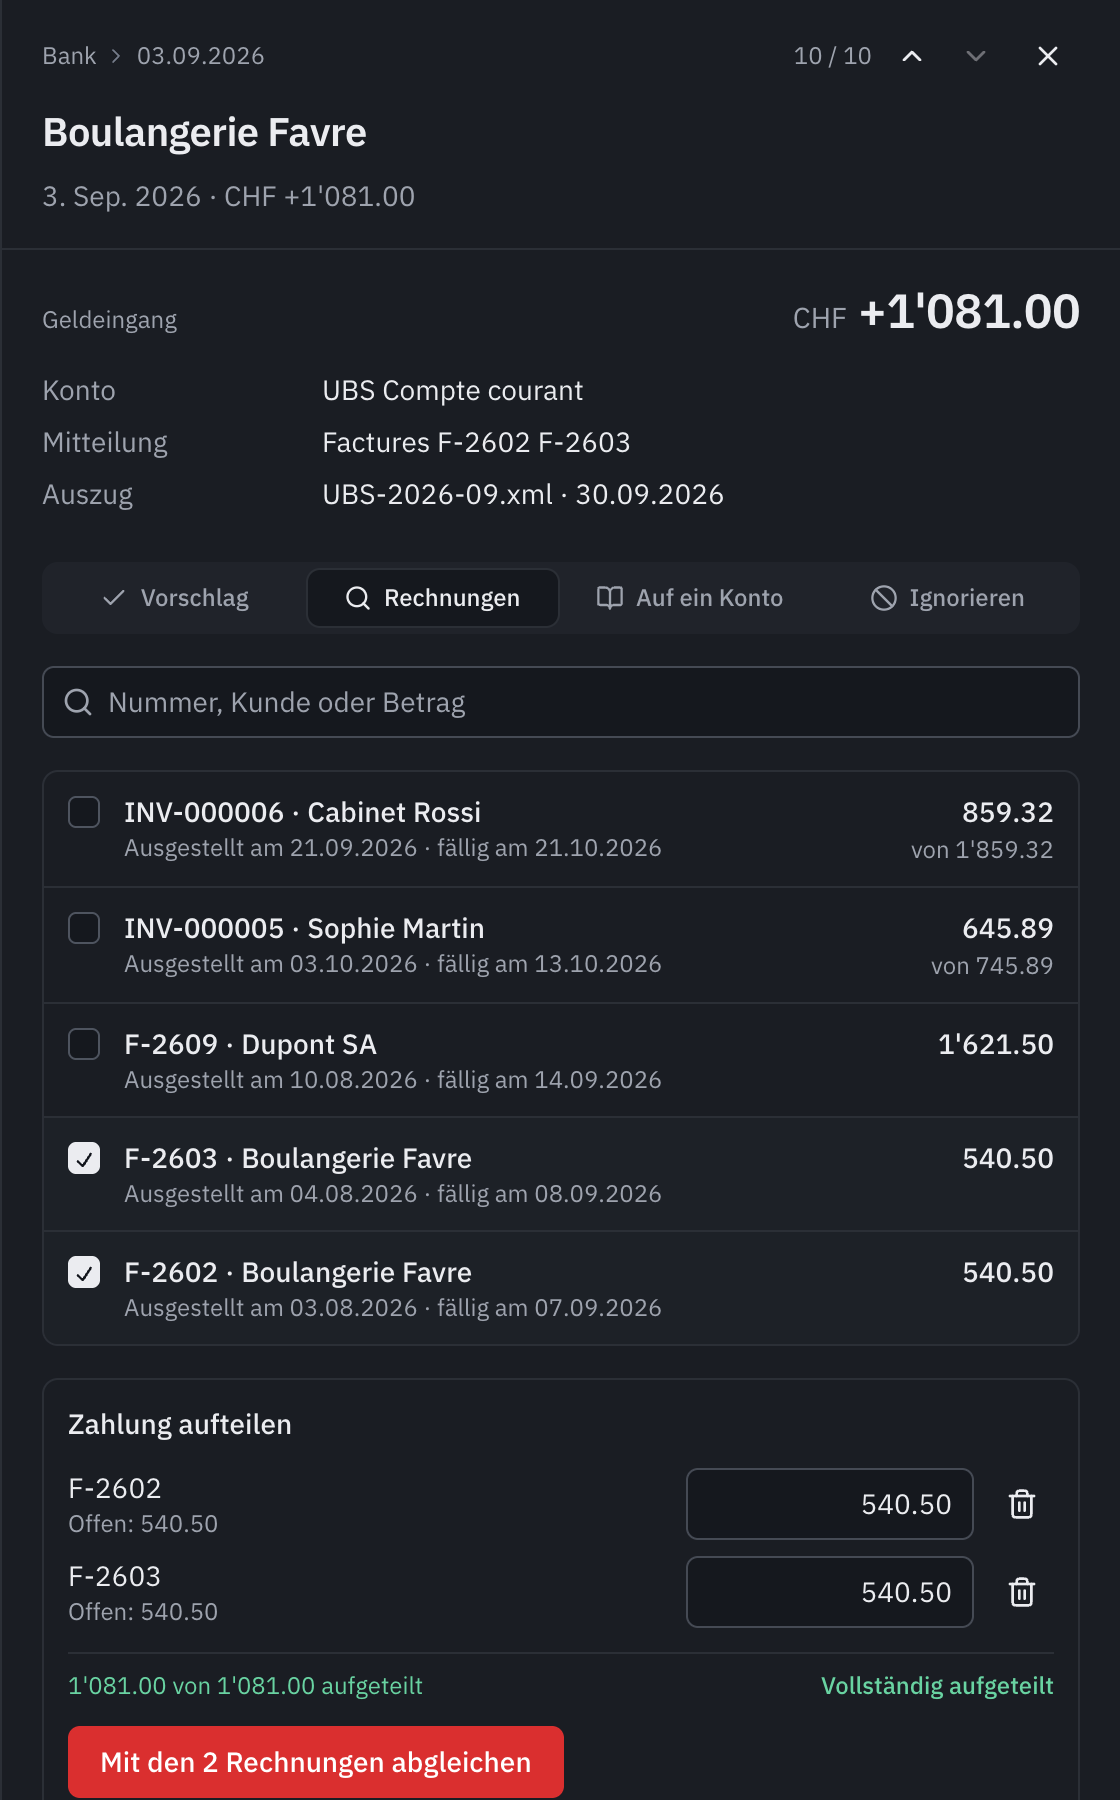Image resolution: width=1120 pixels, height=1800 pixels.
Task: Open the Bank breadcrumb link
Action: click(x=69, y=56)
